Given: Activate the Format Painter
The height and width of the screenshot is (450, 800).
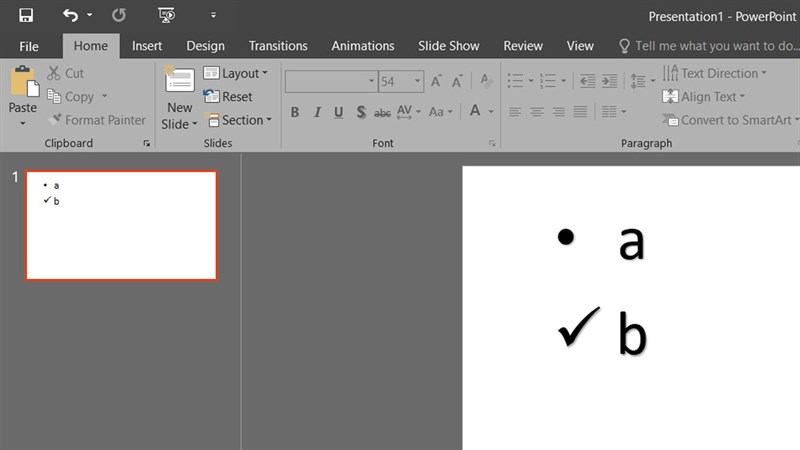Looking at the screenshot, I should click(97, 120).
